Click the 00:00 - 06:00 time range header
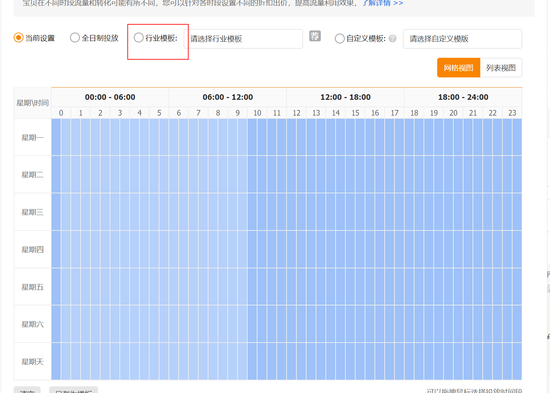The width and height of the screenshot is (550, 393). pos(110,97)
